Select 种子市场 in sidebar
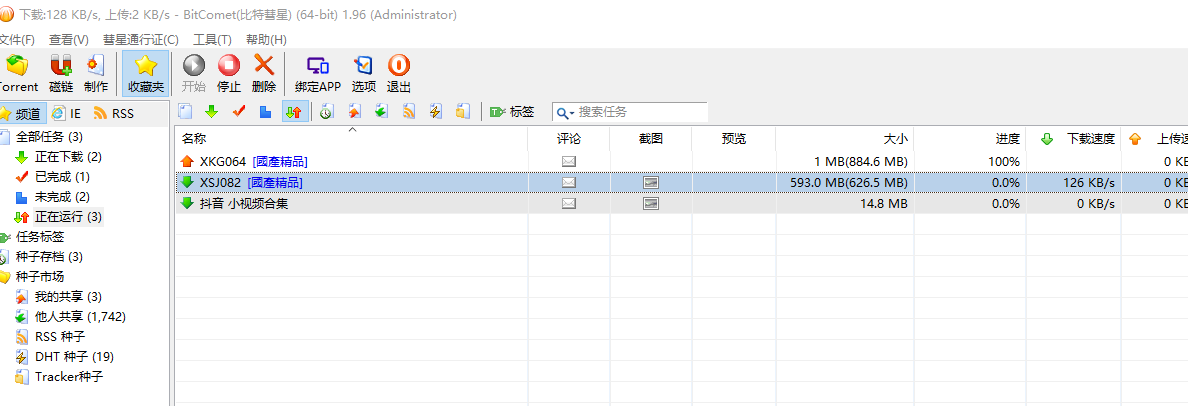This screenshot has height=406, width=1188. click(x=40, y=276)
